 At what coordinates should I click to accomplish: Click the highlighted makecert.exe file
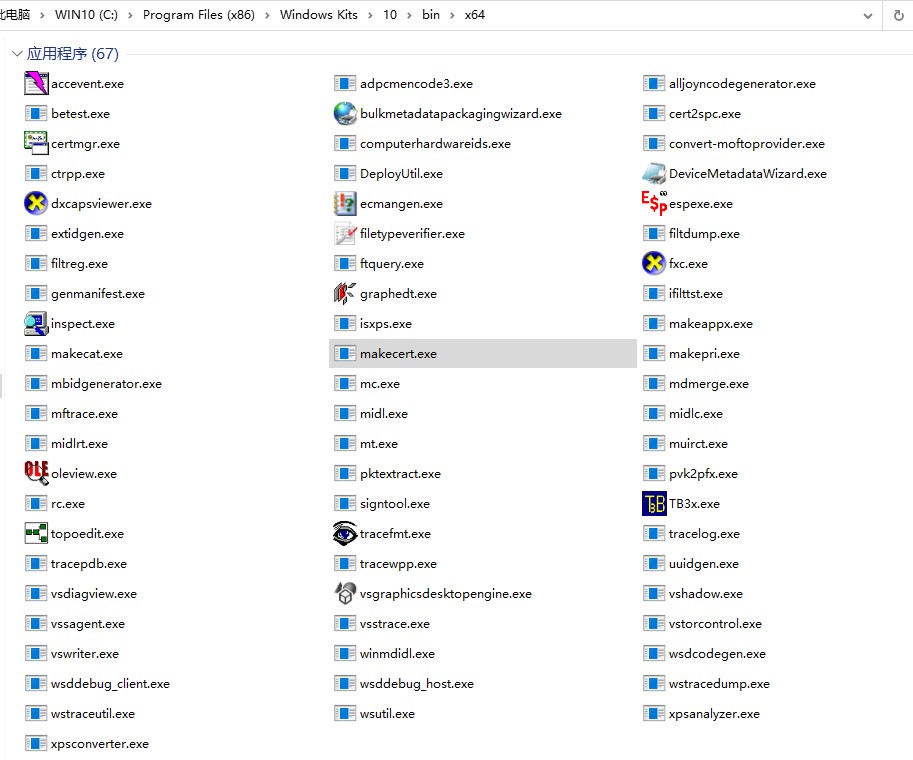click(398, 354)
